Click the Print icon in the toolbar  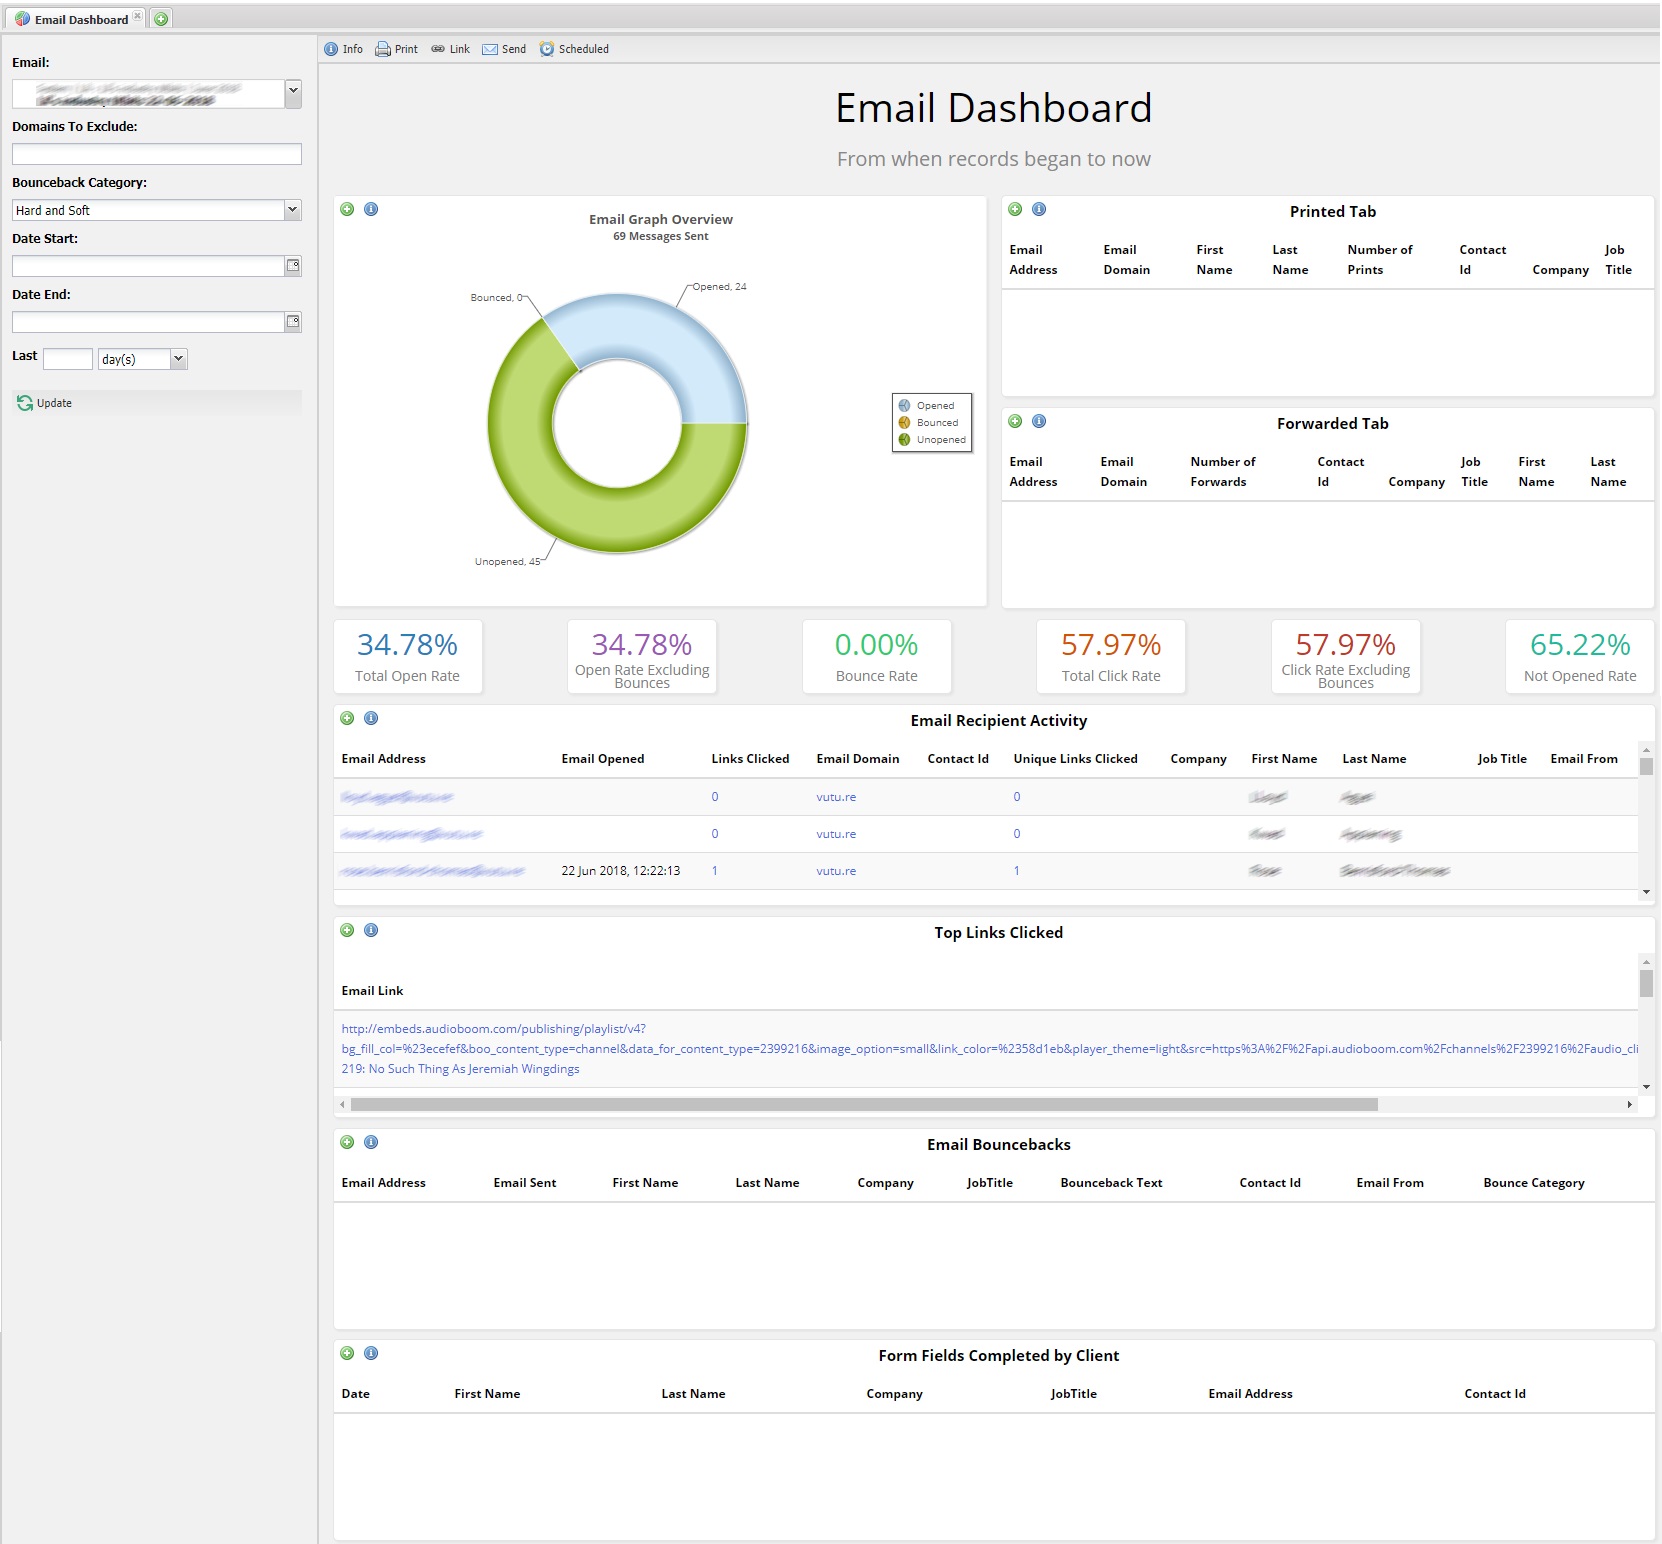pos(383,48)
